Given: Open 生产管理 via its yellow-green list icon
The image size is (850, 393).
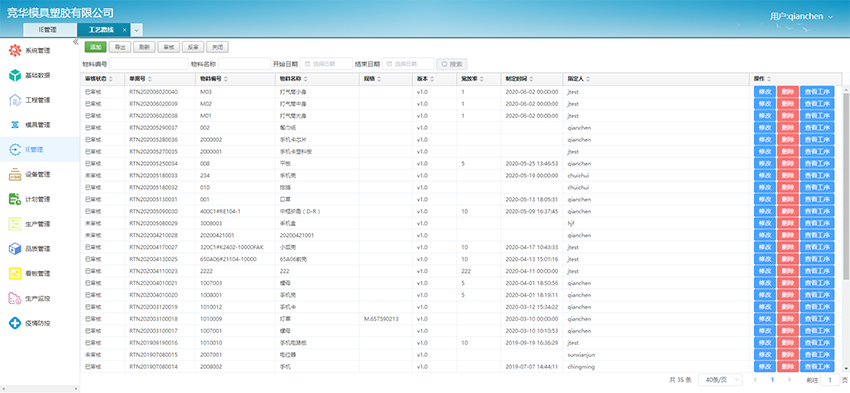Looking at the screenshot, I should pos(15,224).
